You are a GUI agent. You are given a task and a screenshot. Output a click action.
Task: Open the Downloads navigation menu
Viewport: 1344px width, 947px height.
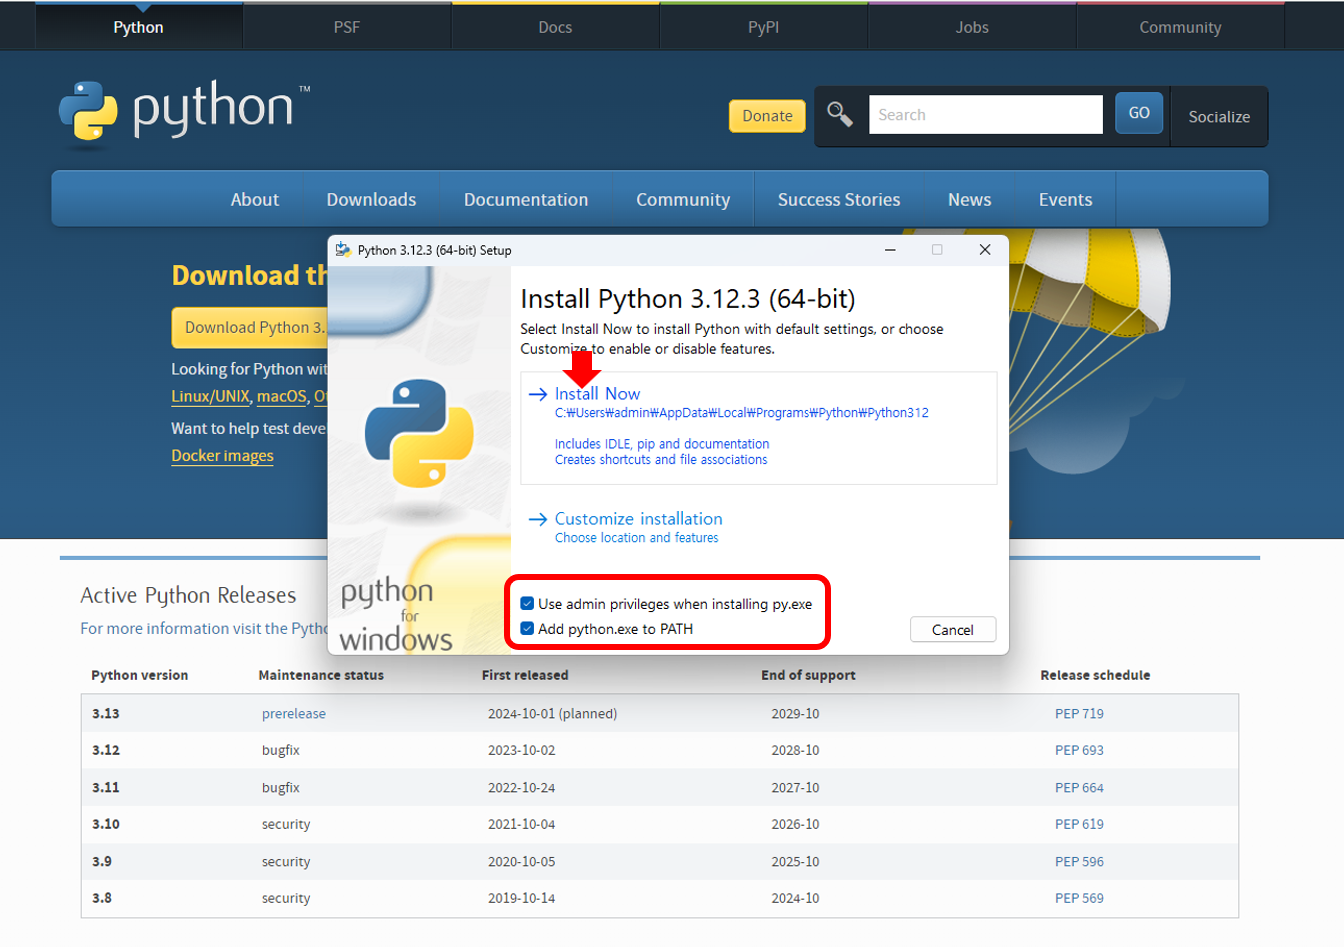coord(371,199)
